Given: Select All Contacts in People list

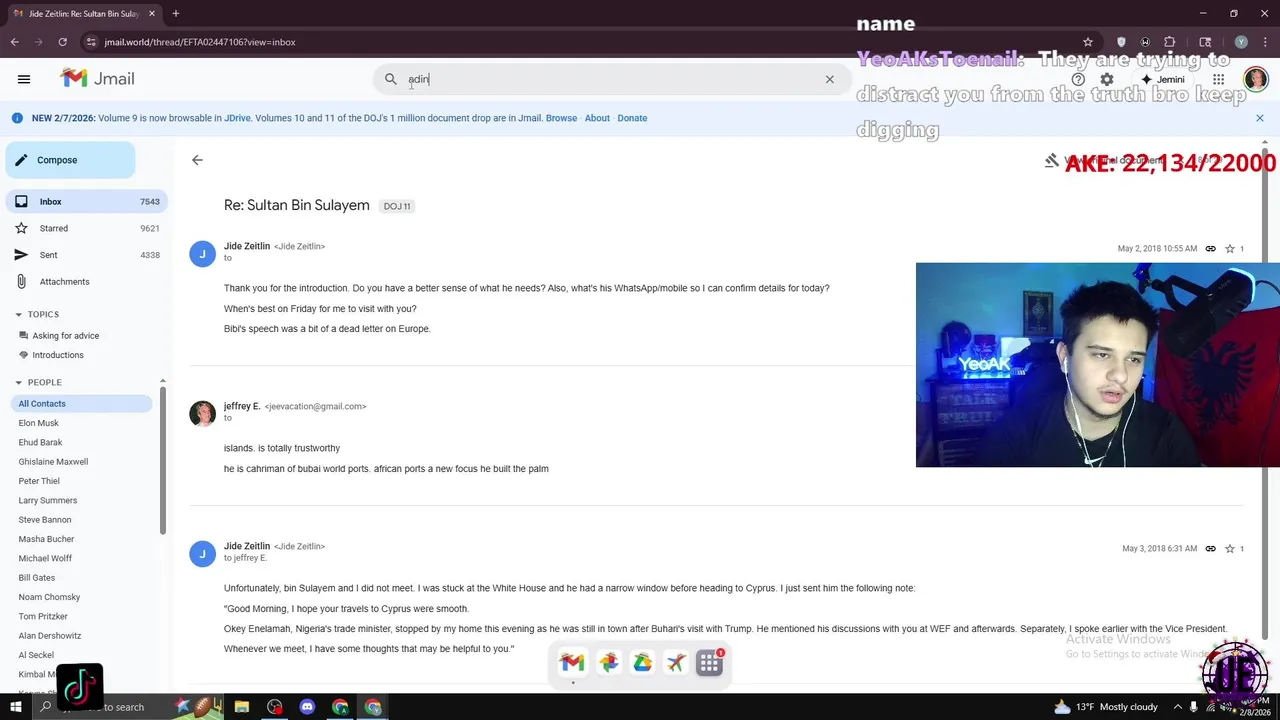Looking at the screenshot, I should click(x=80, y=404).
